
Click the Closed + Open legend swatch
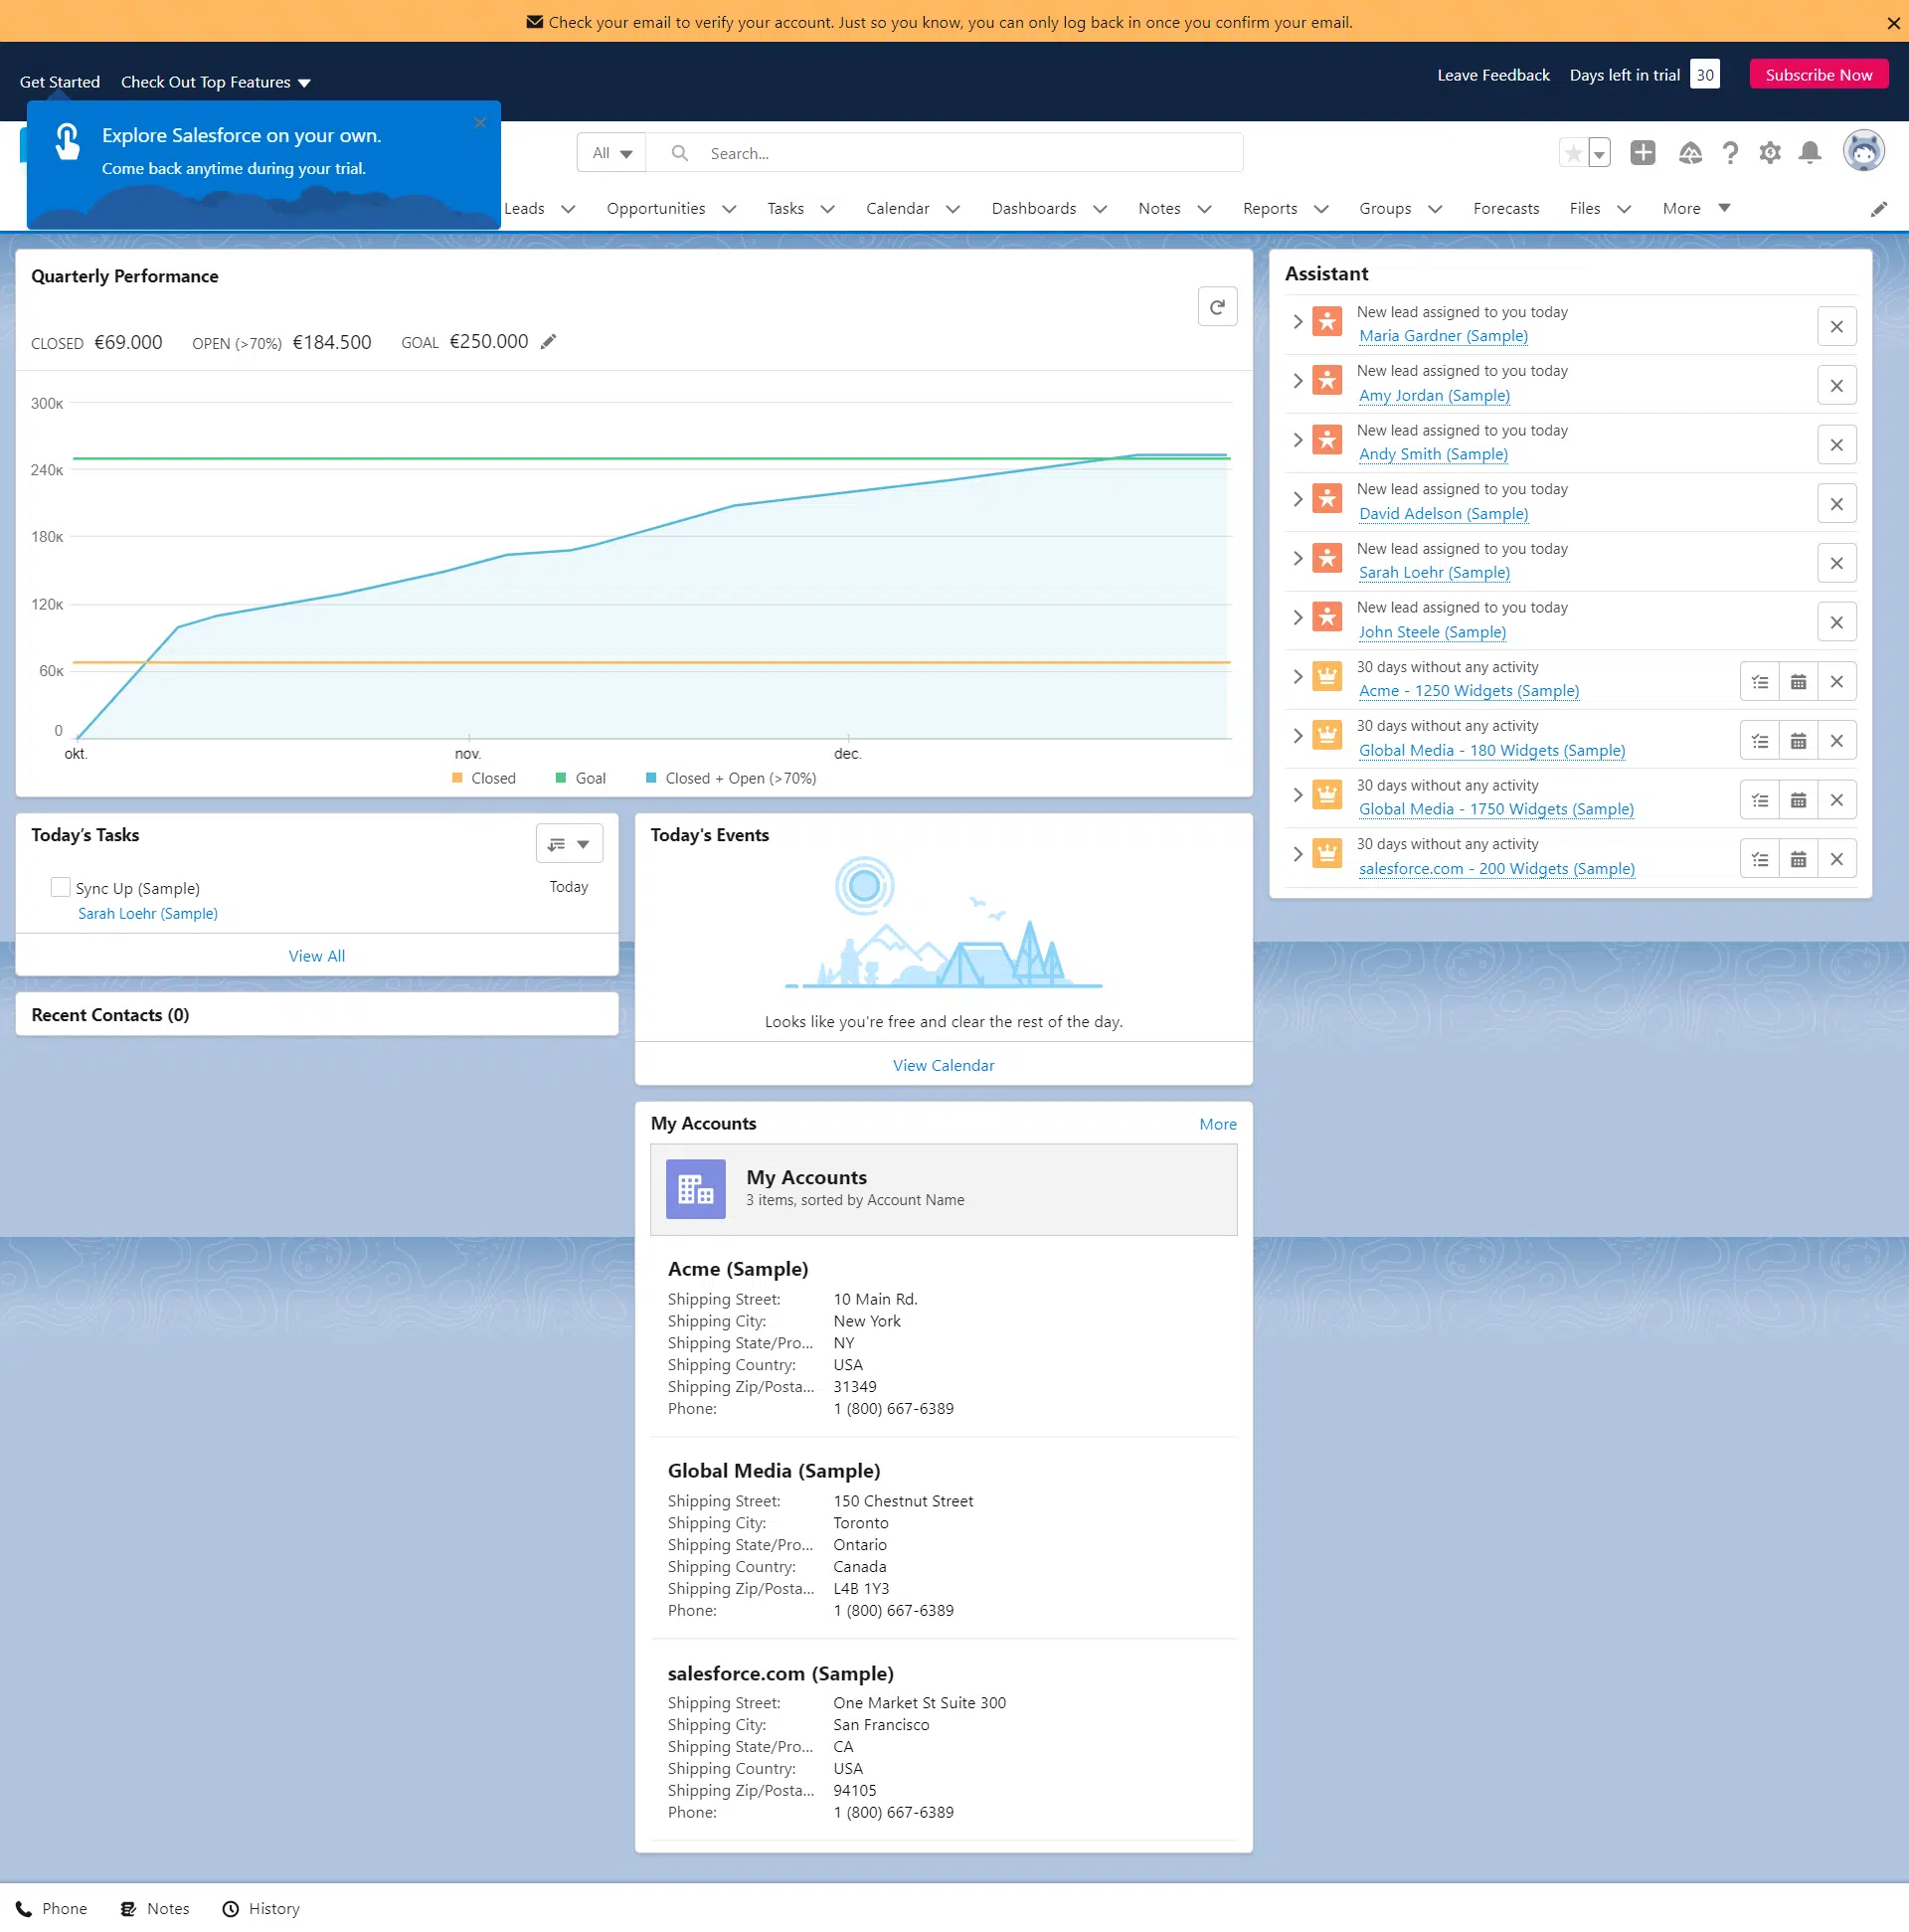651,779
